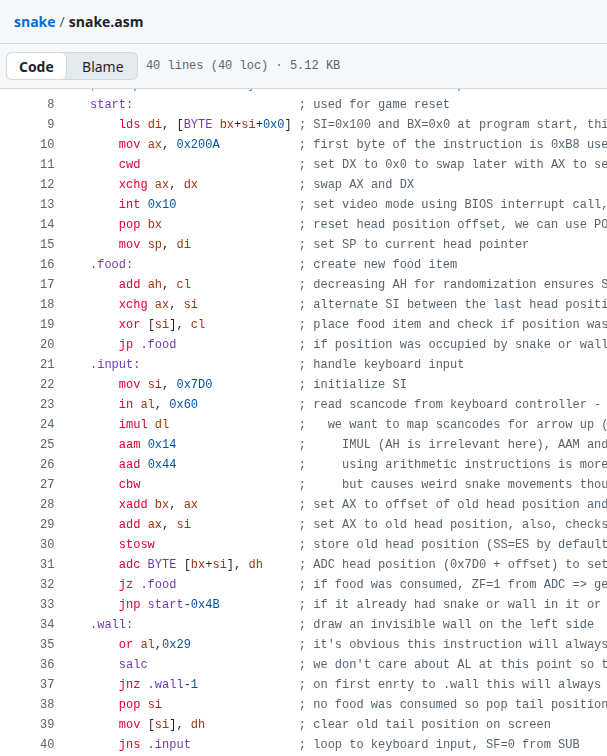Click line number 16
Viewport: 607px width, 756px height.
click(47, 264)
